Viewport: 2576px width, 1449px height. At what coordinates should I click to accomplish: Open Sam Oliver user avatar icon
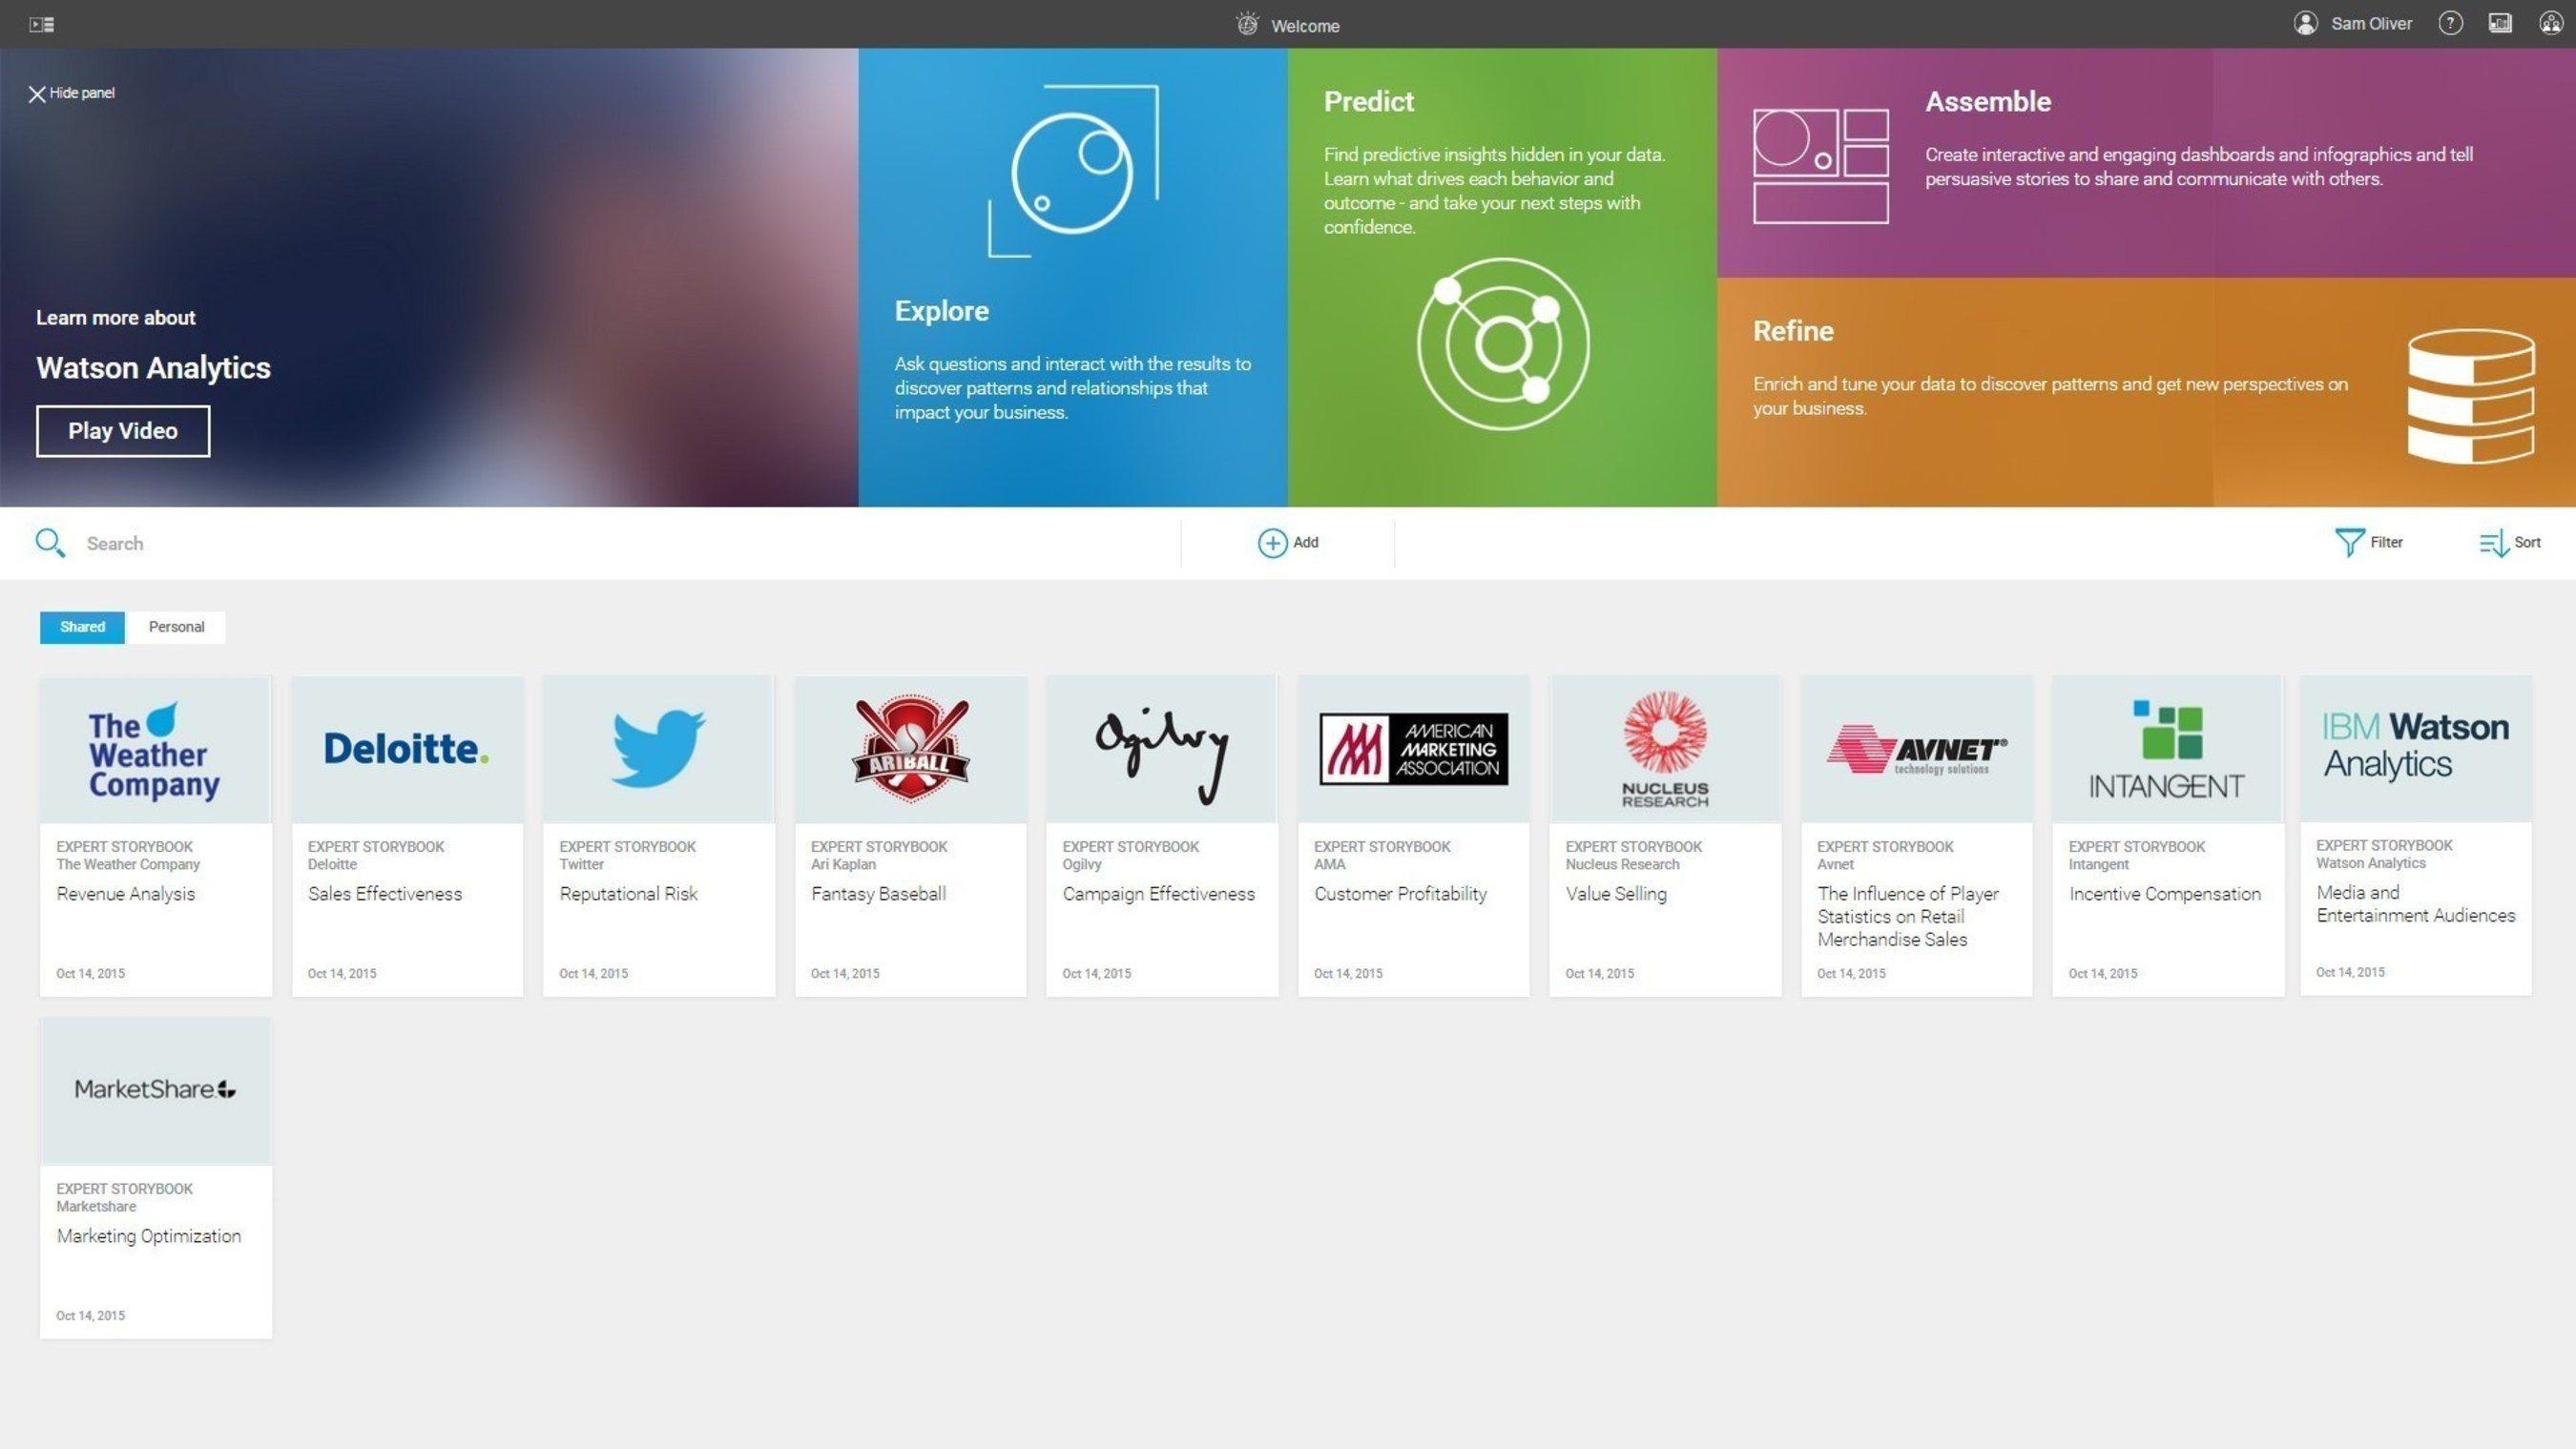click(2305, 23)
